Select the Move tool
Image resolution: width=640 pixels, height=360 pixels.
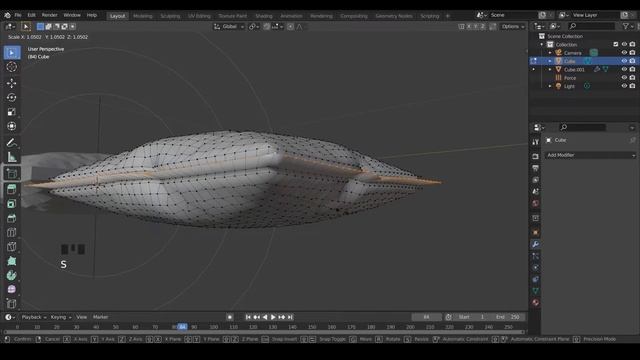point(12,83)
